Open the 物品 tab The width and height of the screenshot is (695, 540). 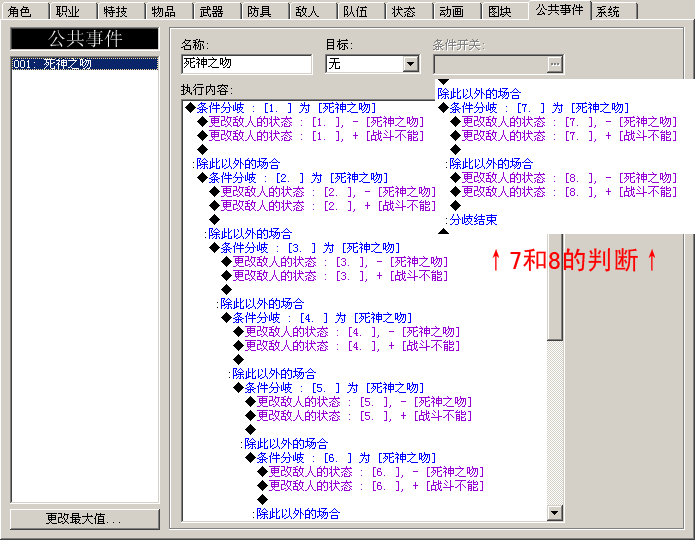tap(168, 12)
